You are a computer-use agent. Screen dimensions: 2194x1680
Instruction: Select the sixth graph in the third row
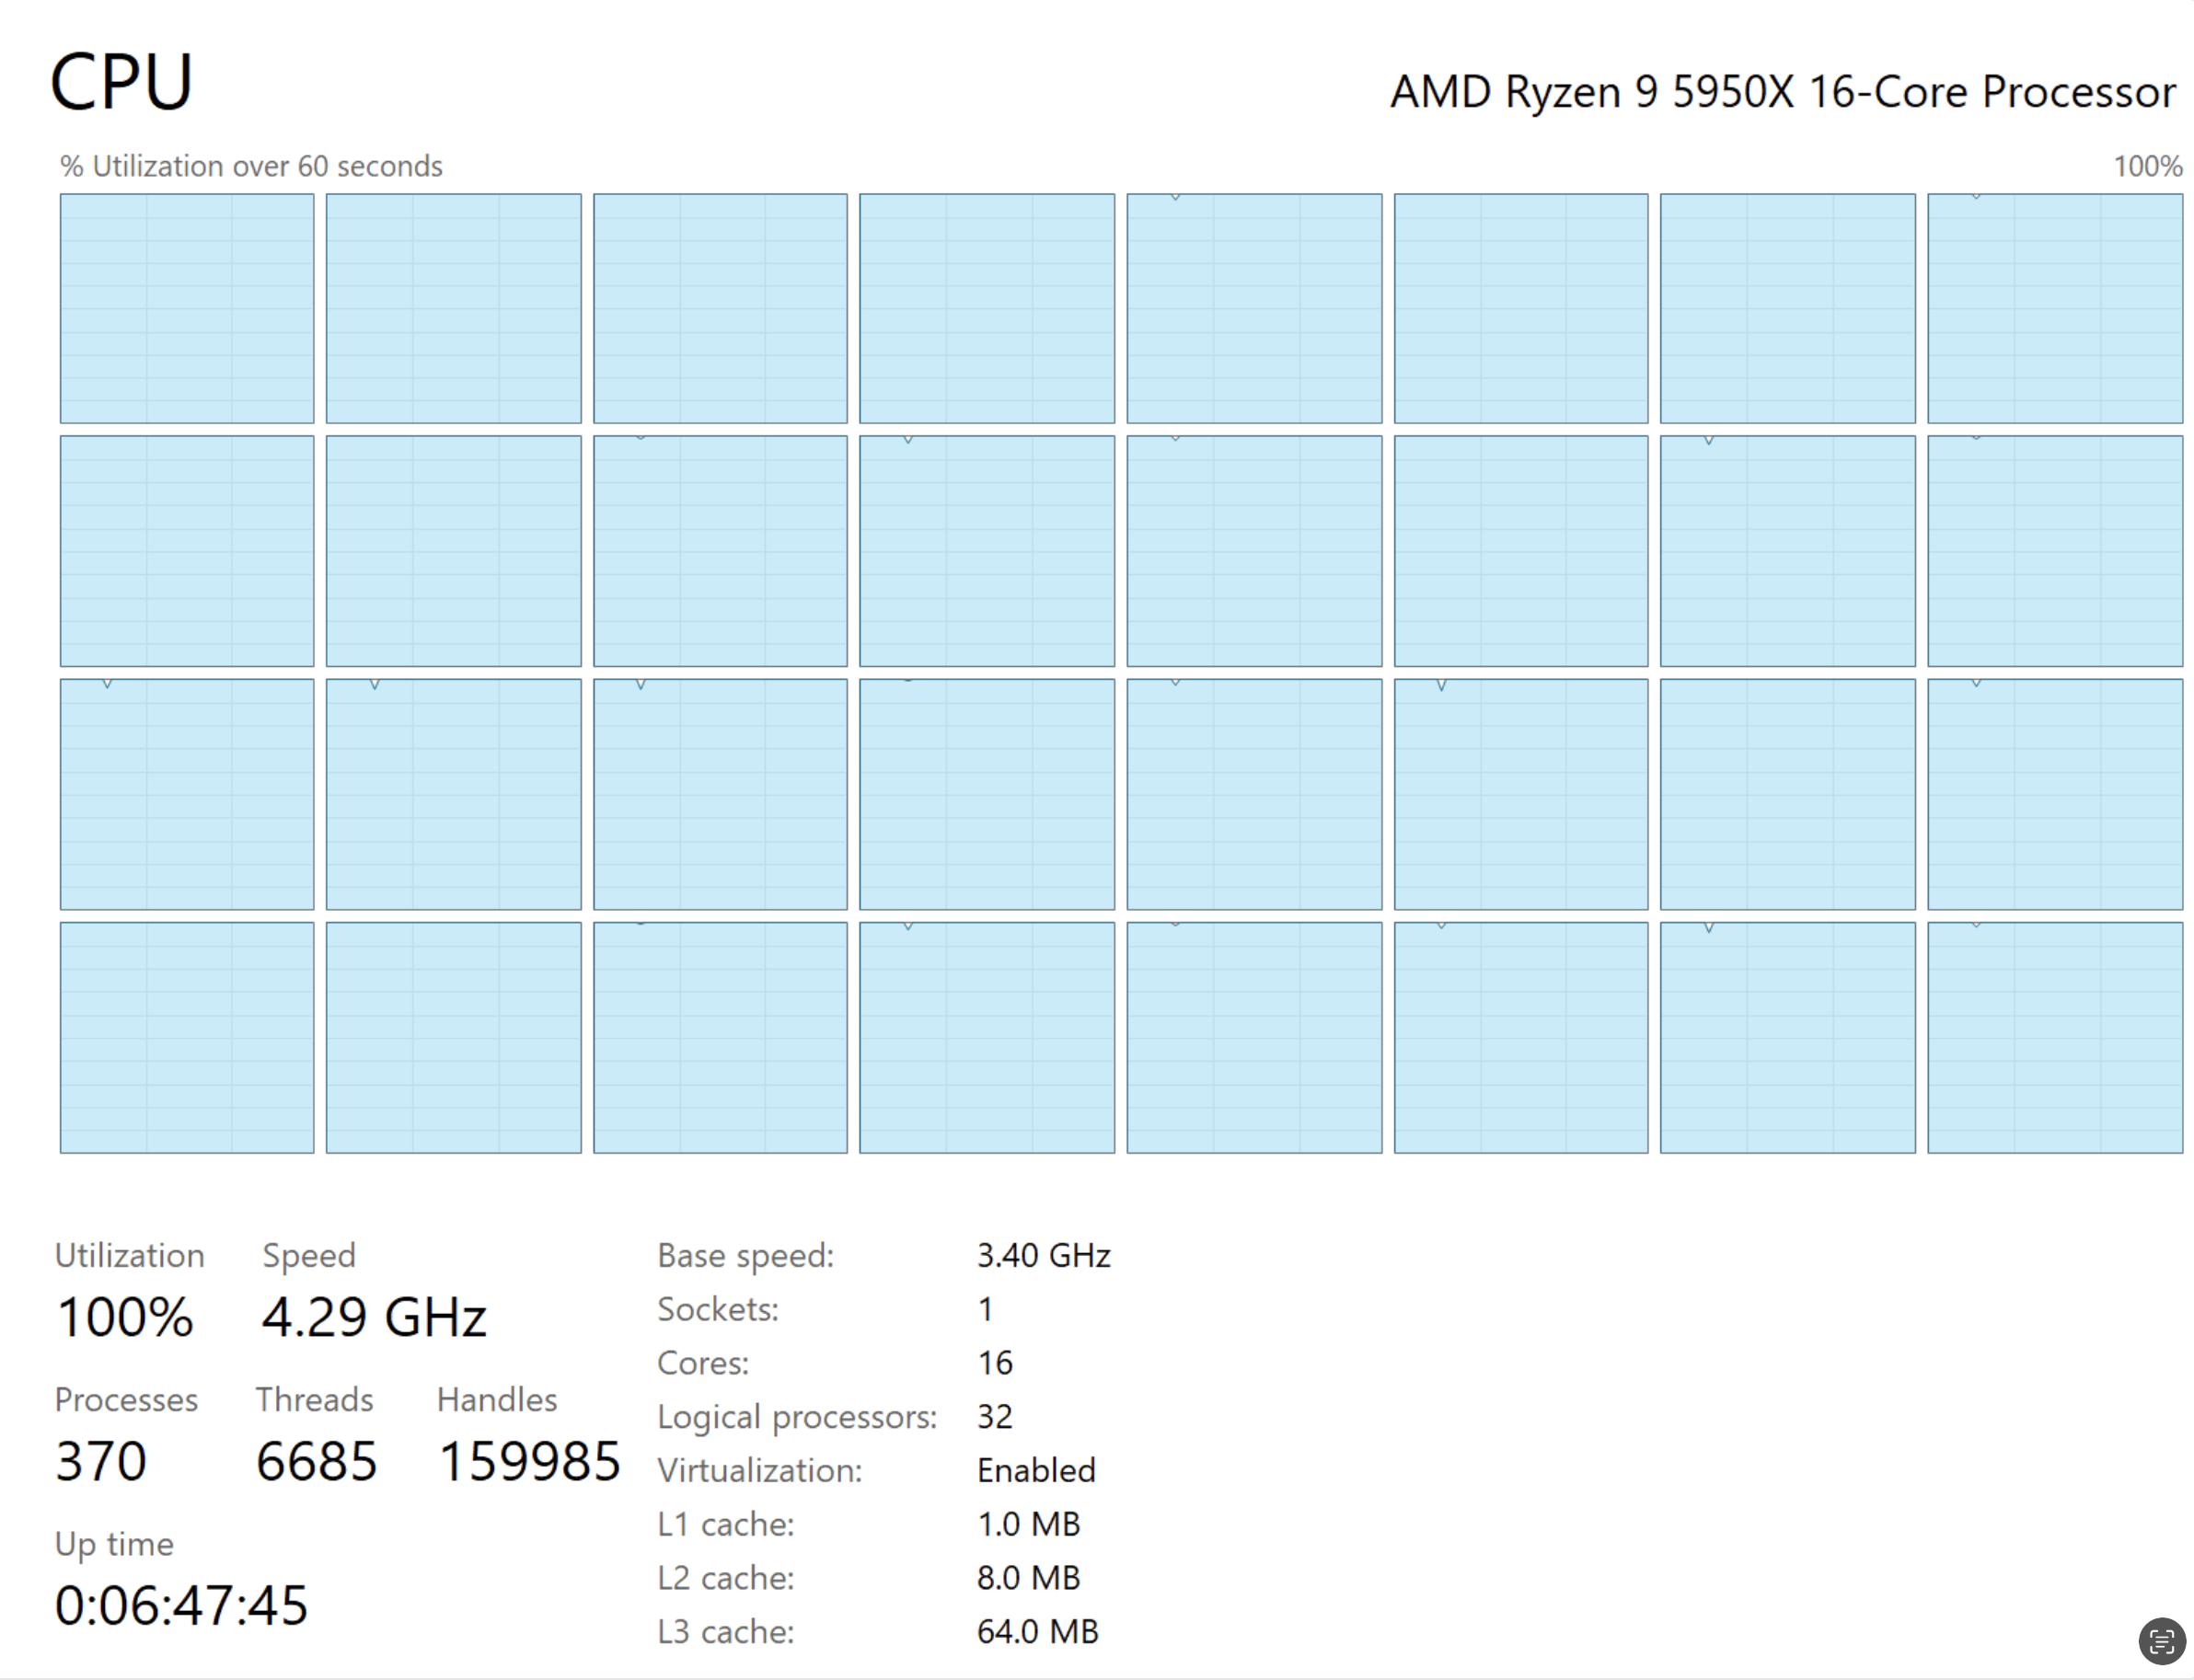pos(1520,794)
